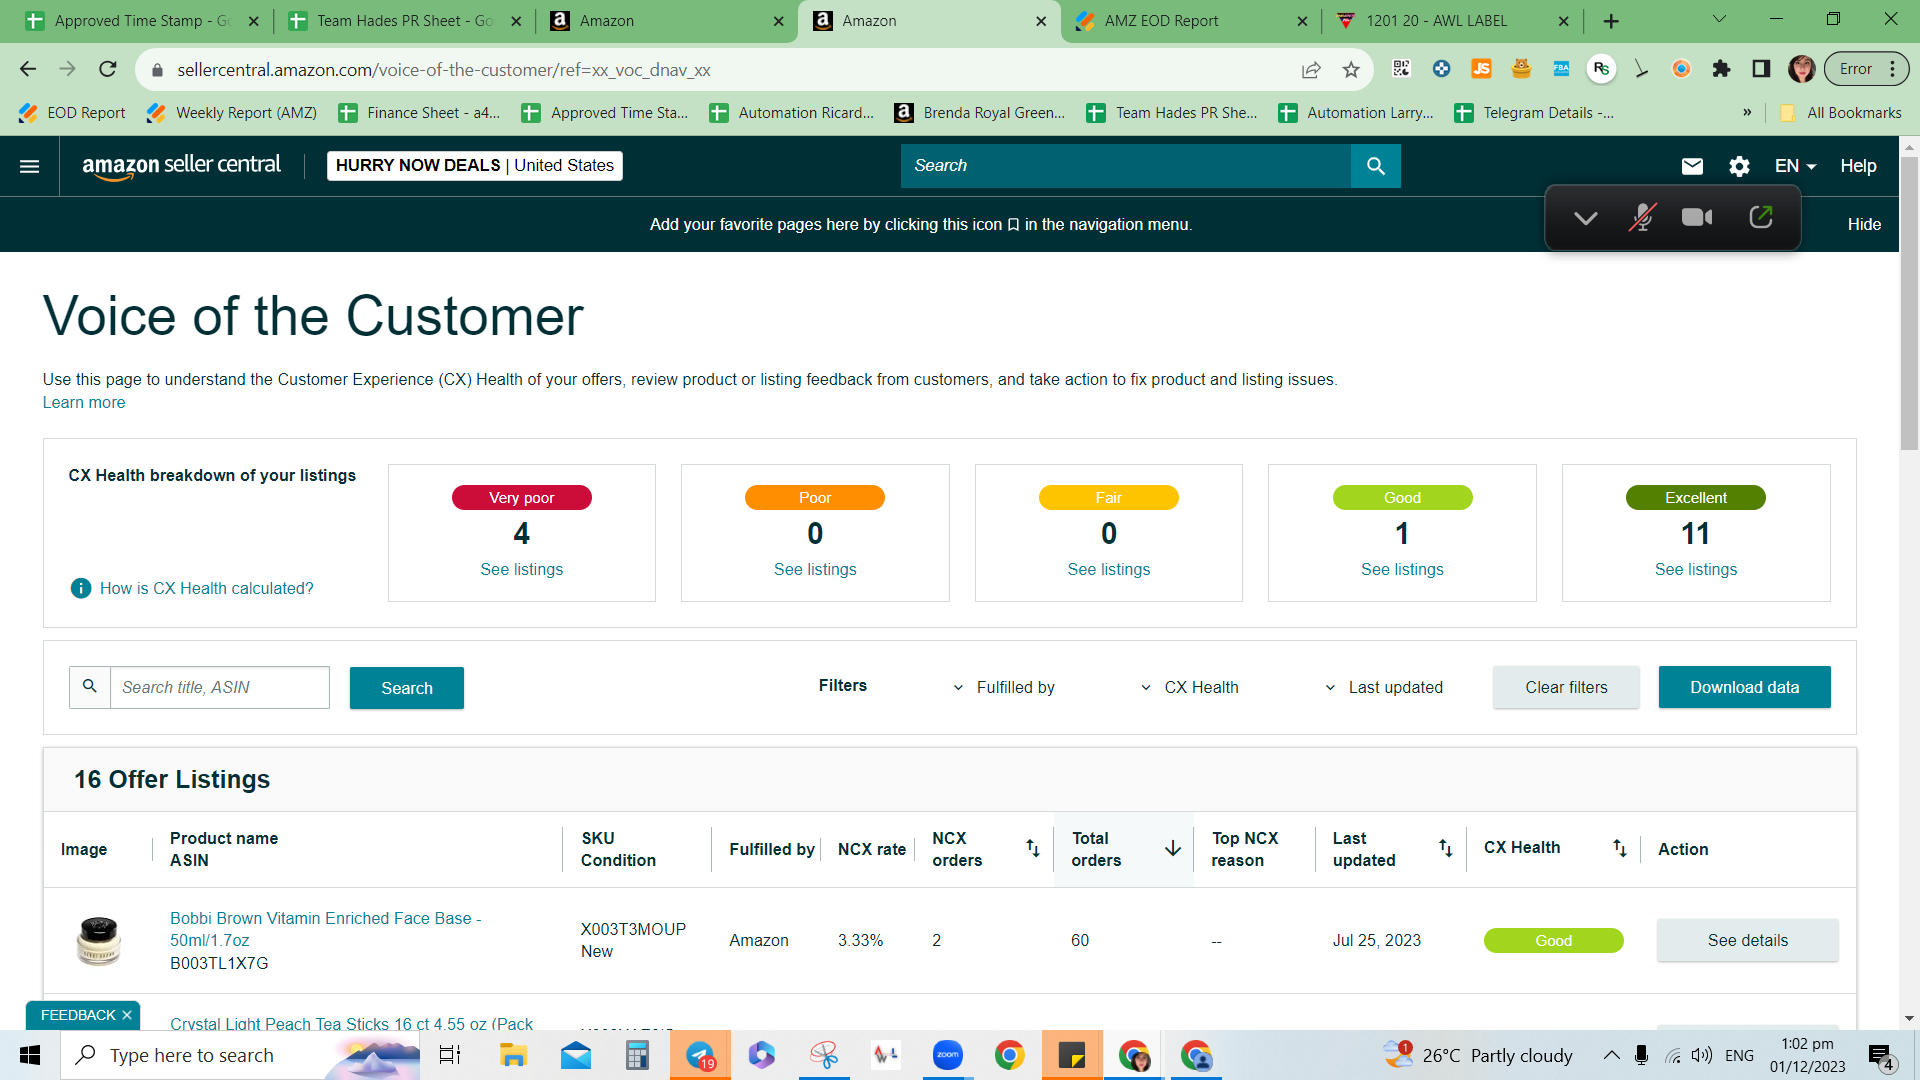Expand the Fulfilled by filter
The width and height of the screenshot is (1920, 1080).
[1004, 687]
